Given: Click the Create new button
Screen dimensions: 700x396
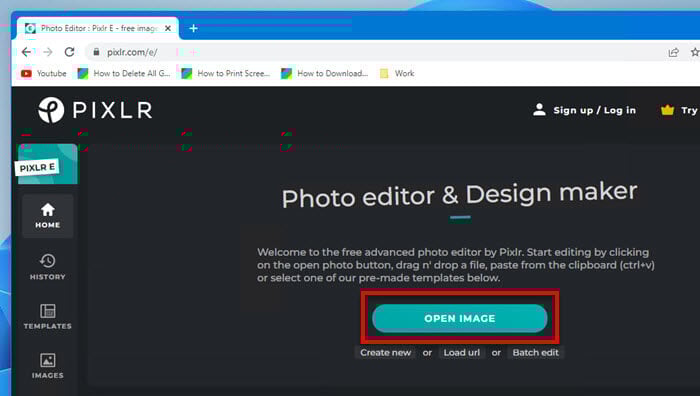Looking at the screenshot, I should tap(386, 353).
